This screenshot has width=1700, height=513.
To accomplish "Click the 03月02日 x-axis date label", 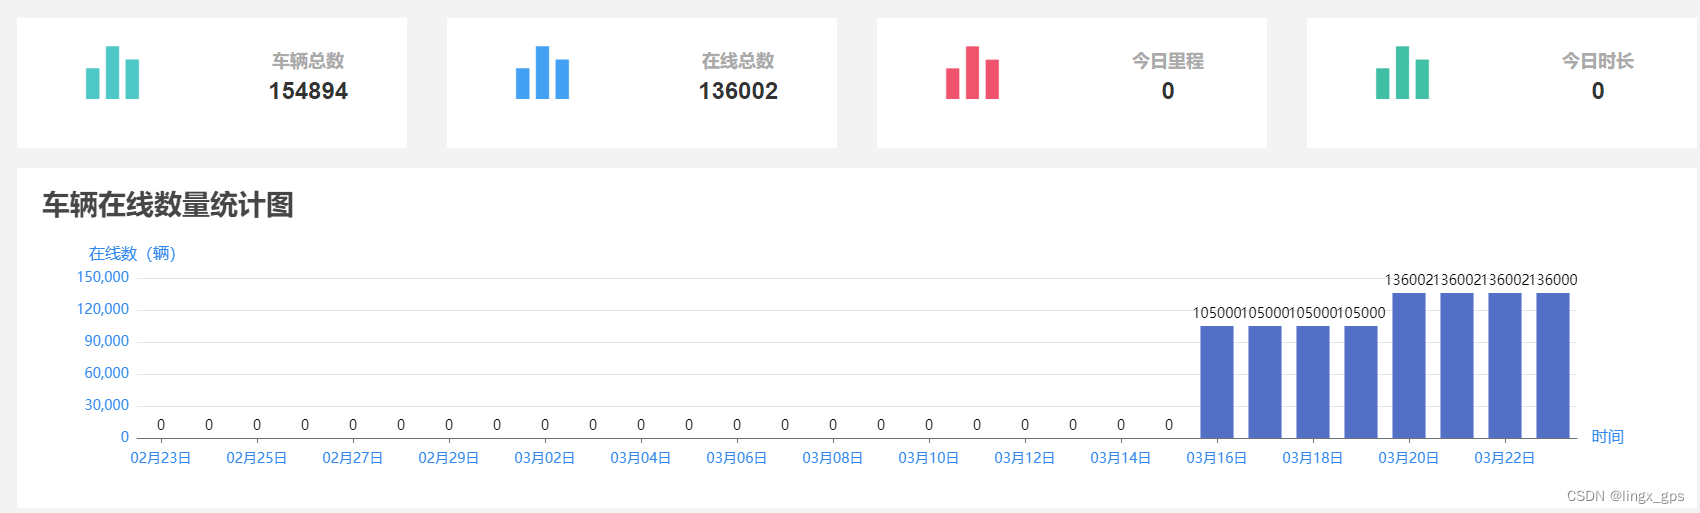I will point(545,458).
